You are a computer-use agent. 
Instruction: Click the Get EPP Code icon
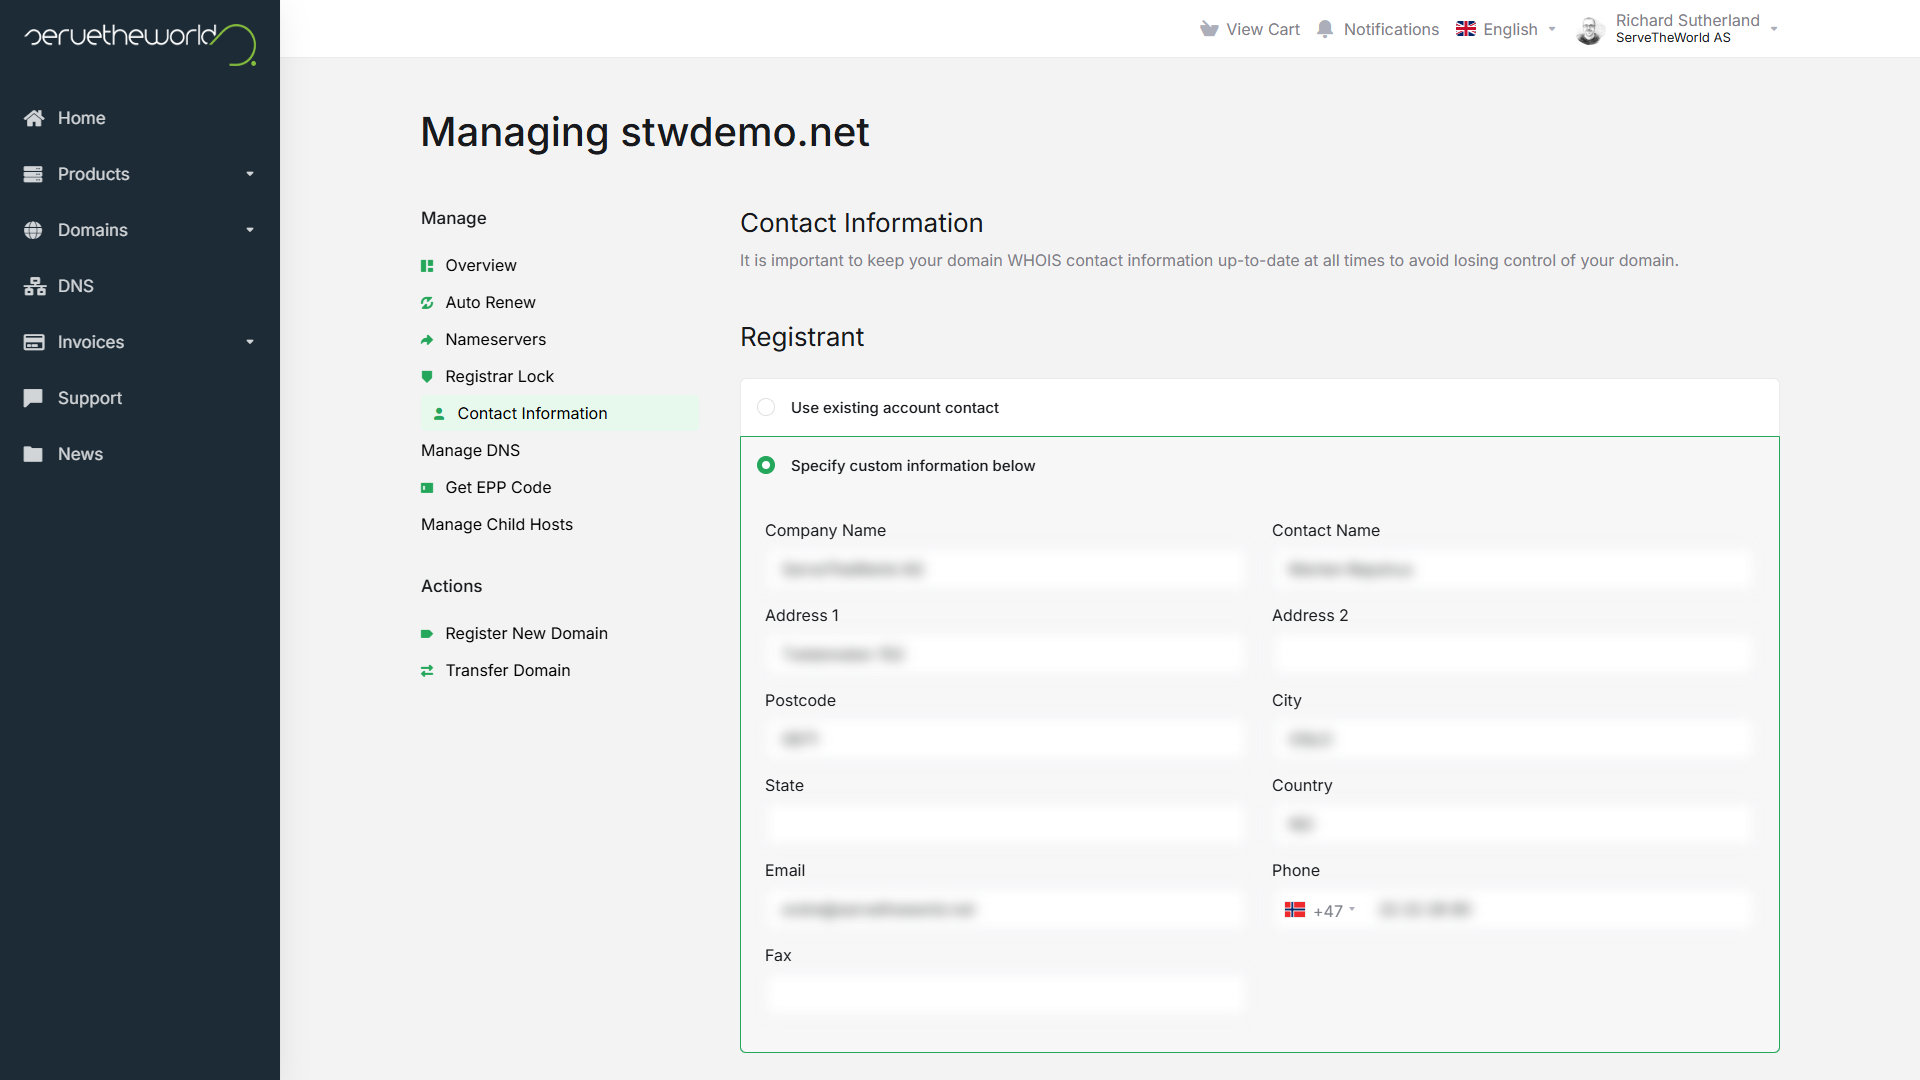[427, 488]
